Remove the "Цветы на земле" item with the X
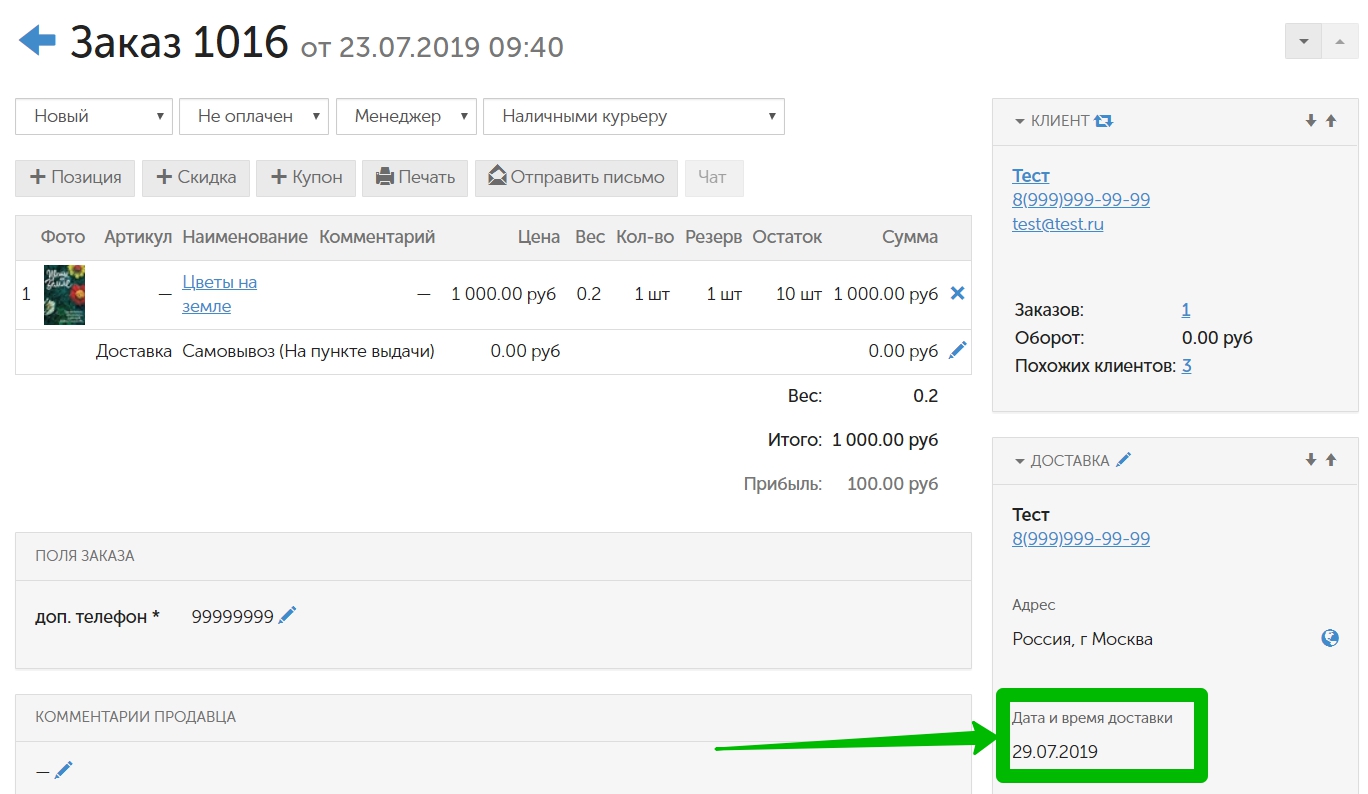 (957, 294)
